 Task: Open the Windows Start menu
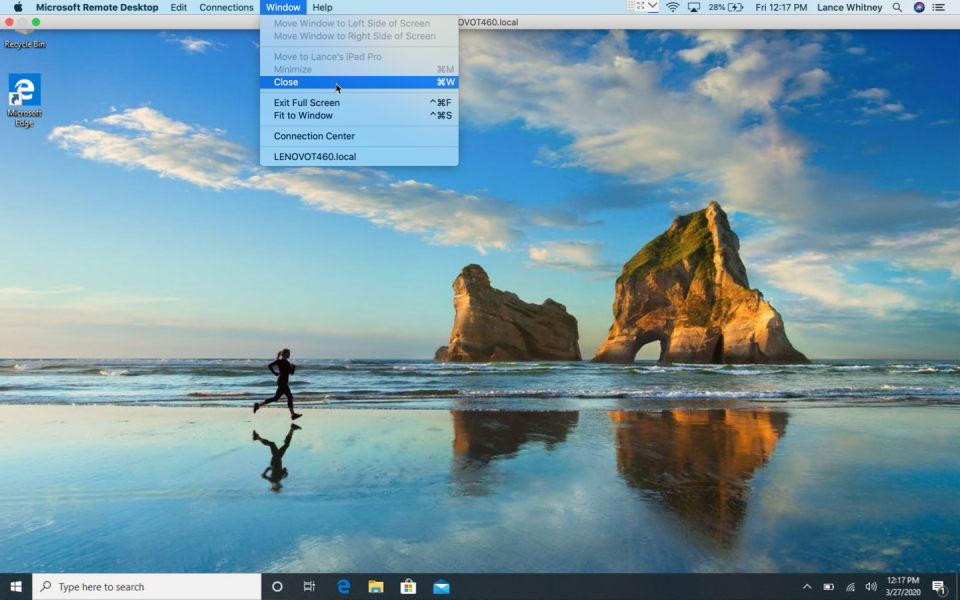tap(16, 587)
